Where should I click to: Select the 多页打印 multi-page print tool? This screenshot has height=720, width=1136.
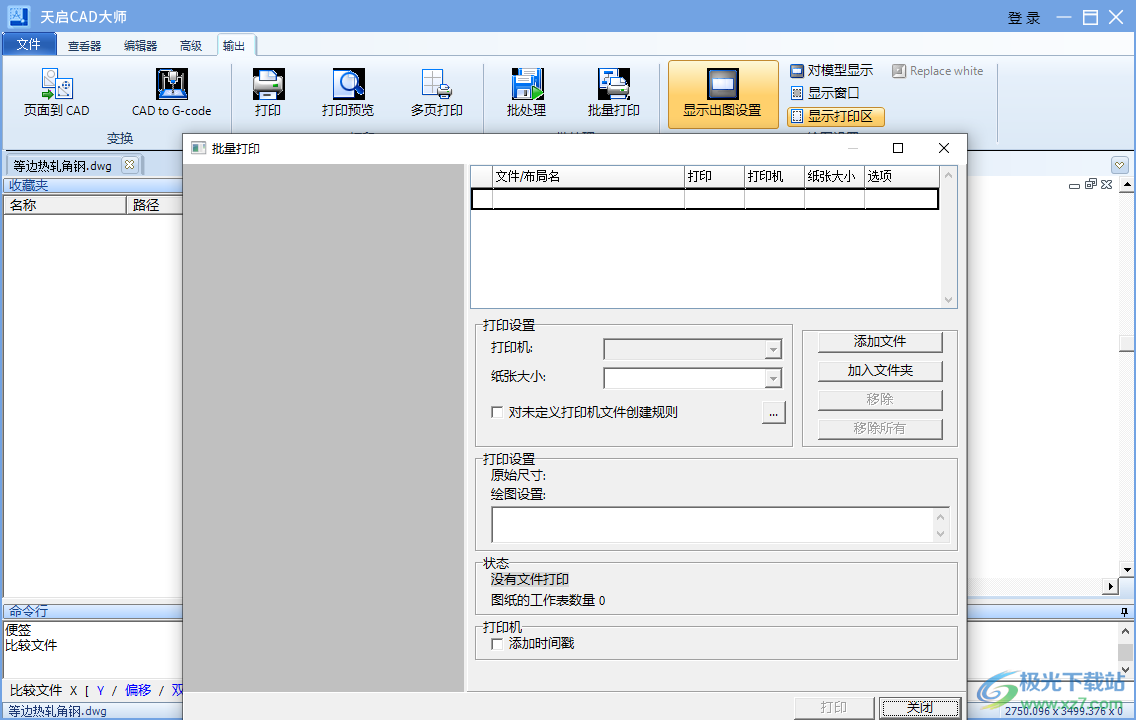(437, 92)
